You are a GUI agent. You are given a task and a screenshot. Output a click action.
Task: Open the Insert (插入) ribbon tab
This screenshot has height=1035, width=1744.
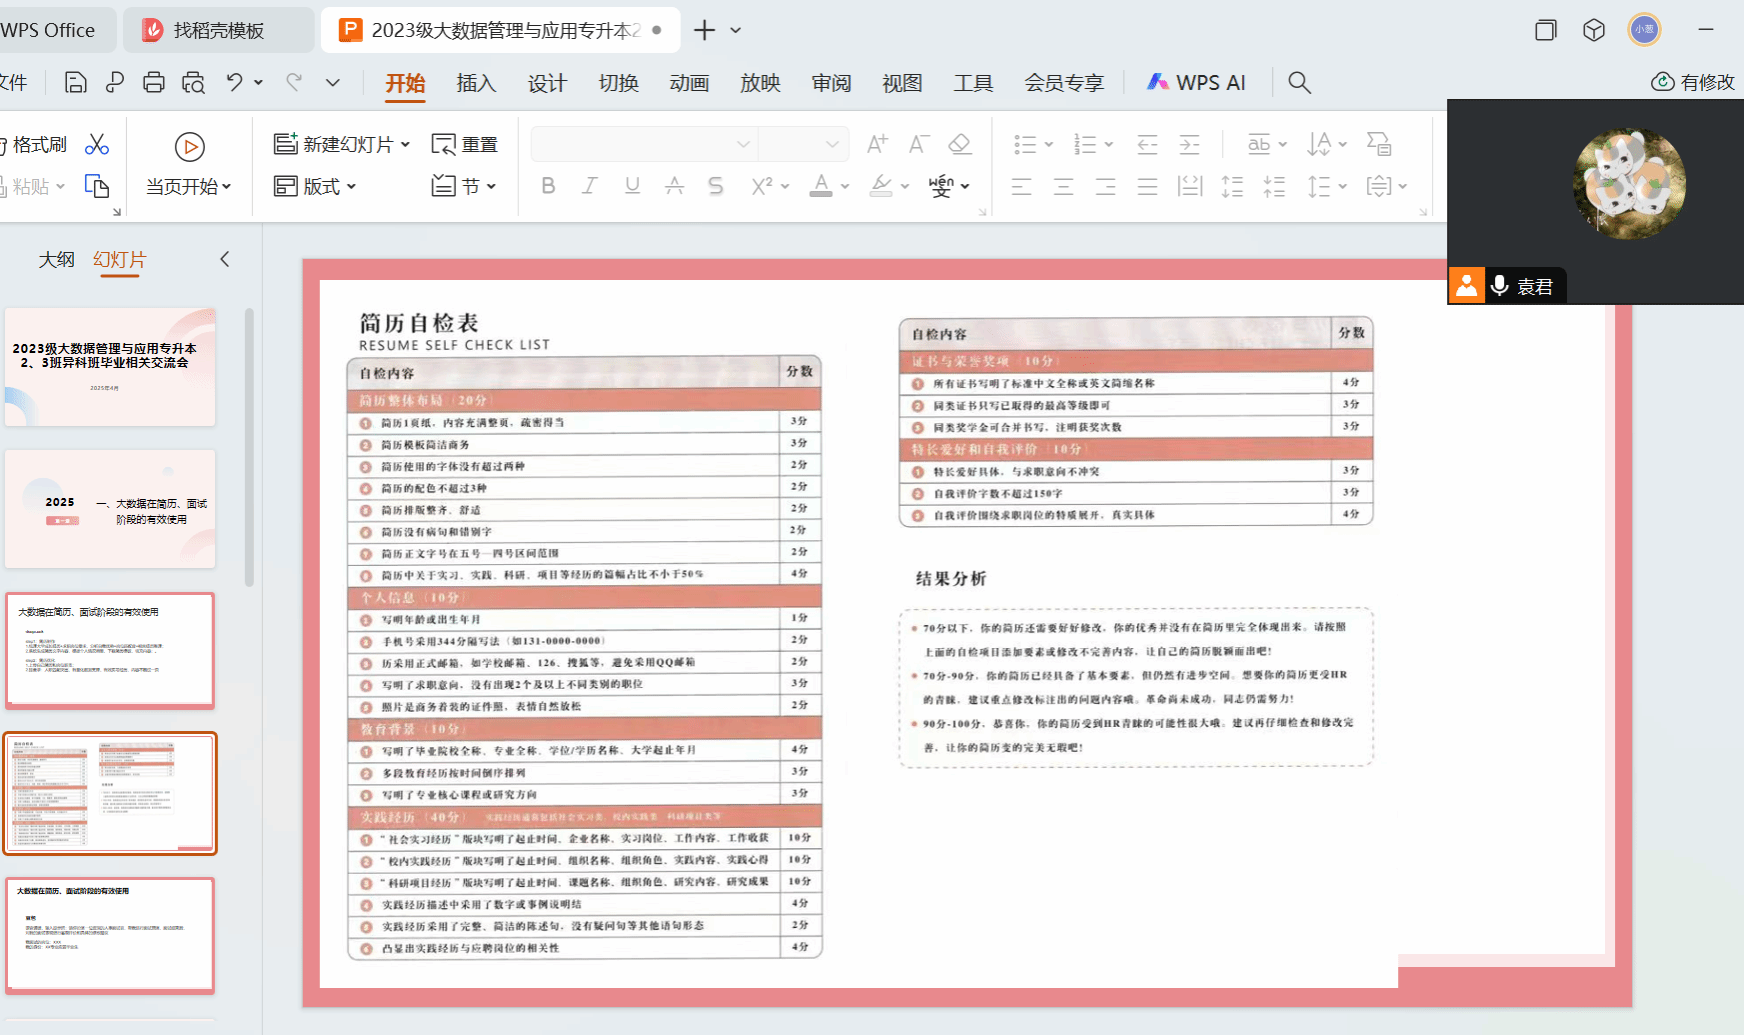[x=476, y=83]
